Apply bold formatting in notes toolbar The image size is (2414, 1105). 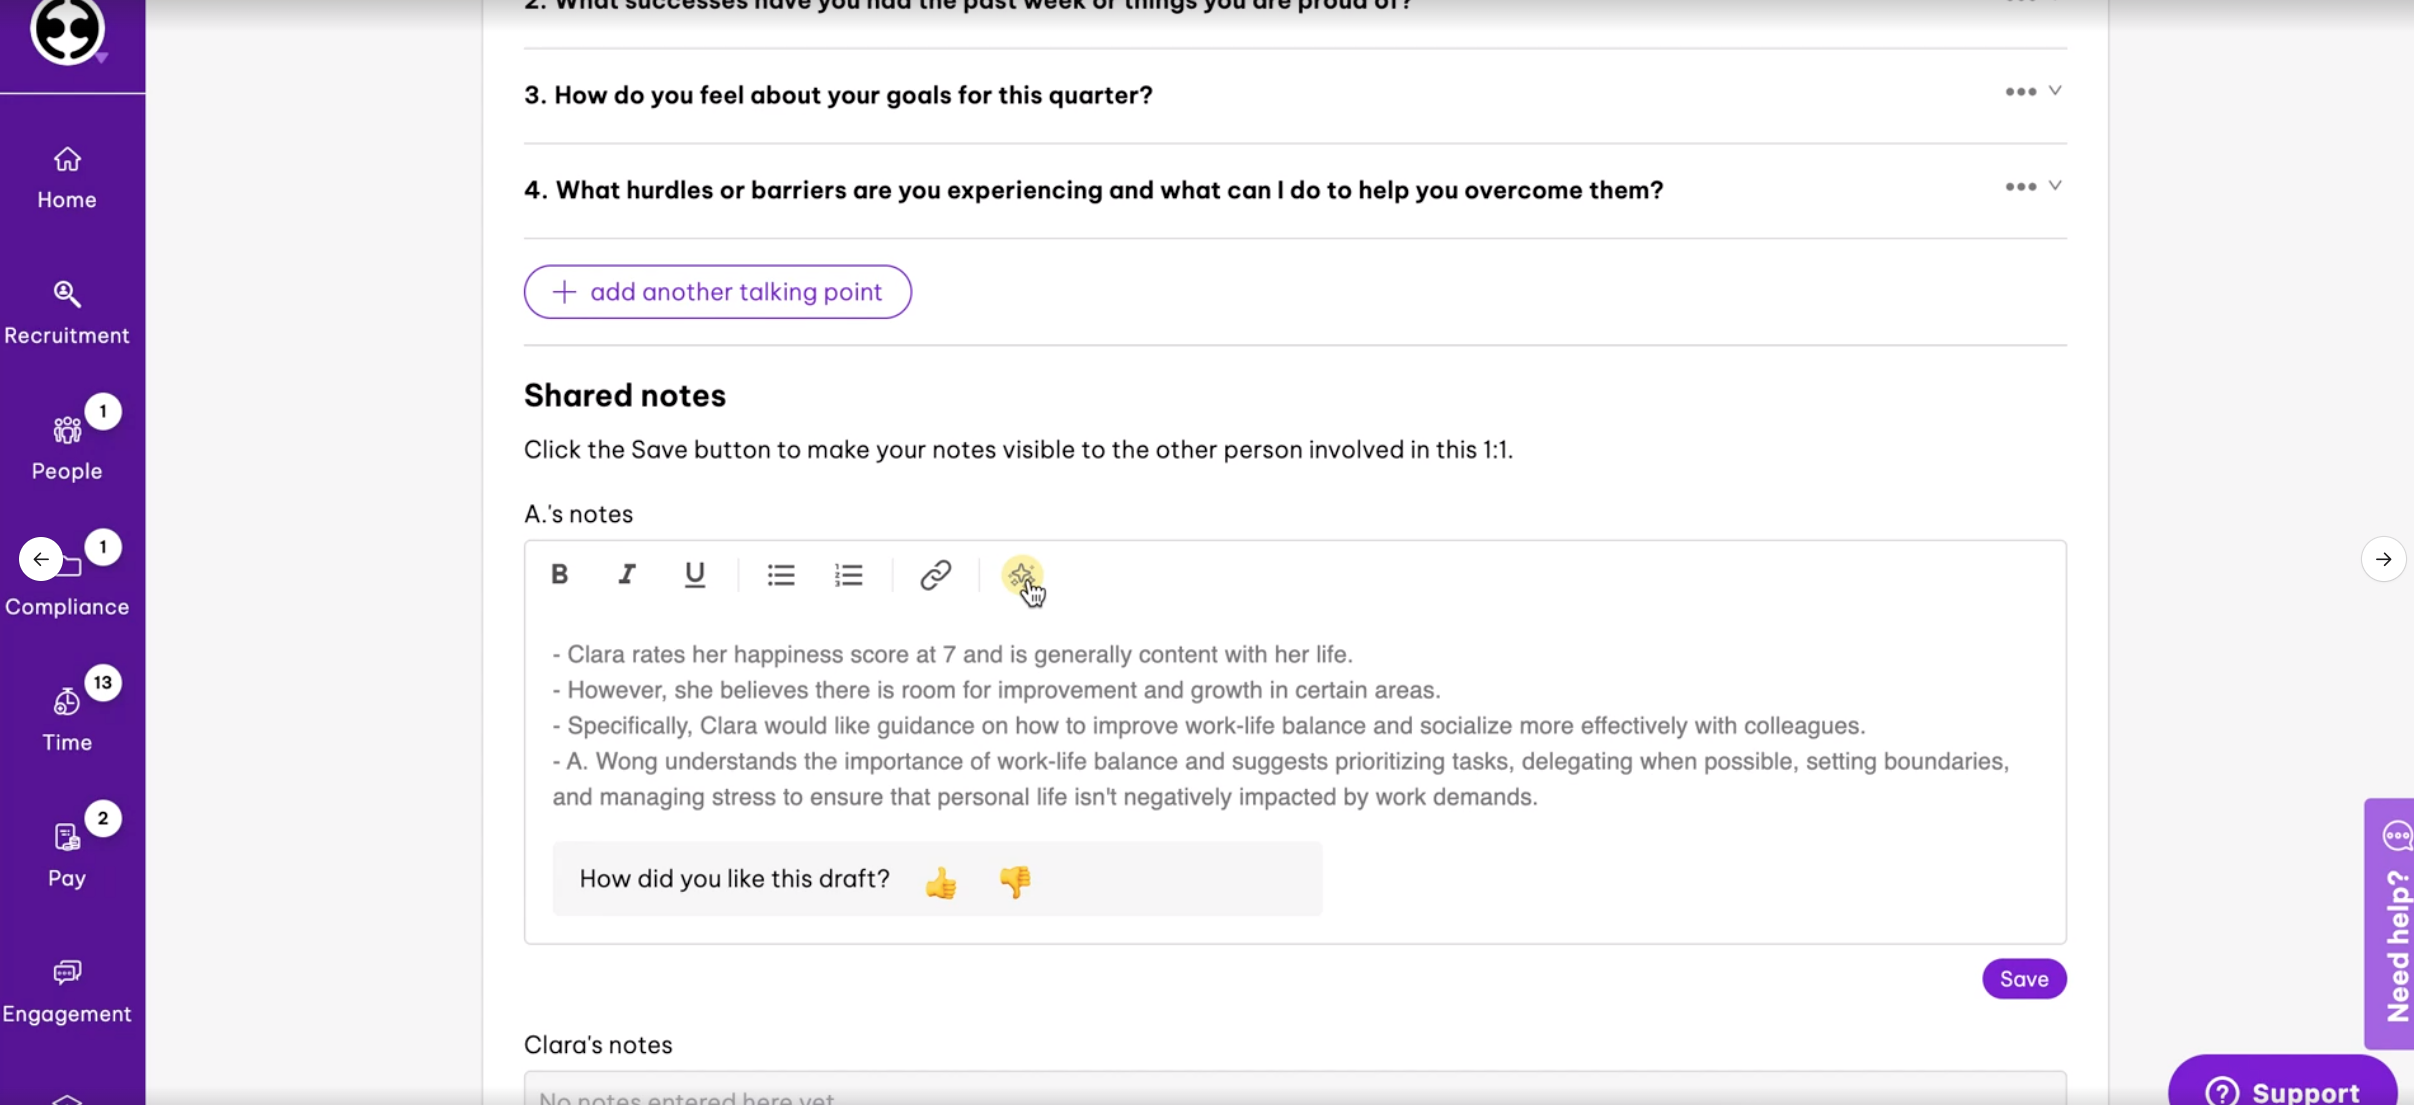[x=559, y=574]
